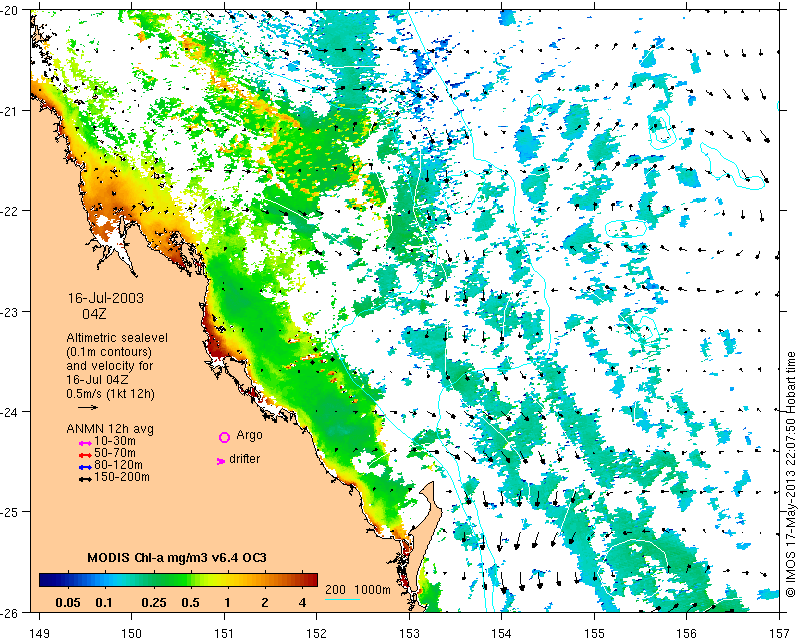Screen dimensions: 800x640
Task: Click the date text 16-Jul-2003
Action: (x=106, y=298)
